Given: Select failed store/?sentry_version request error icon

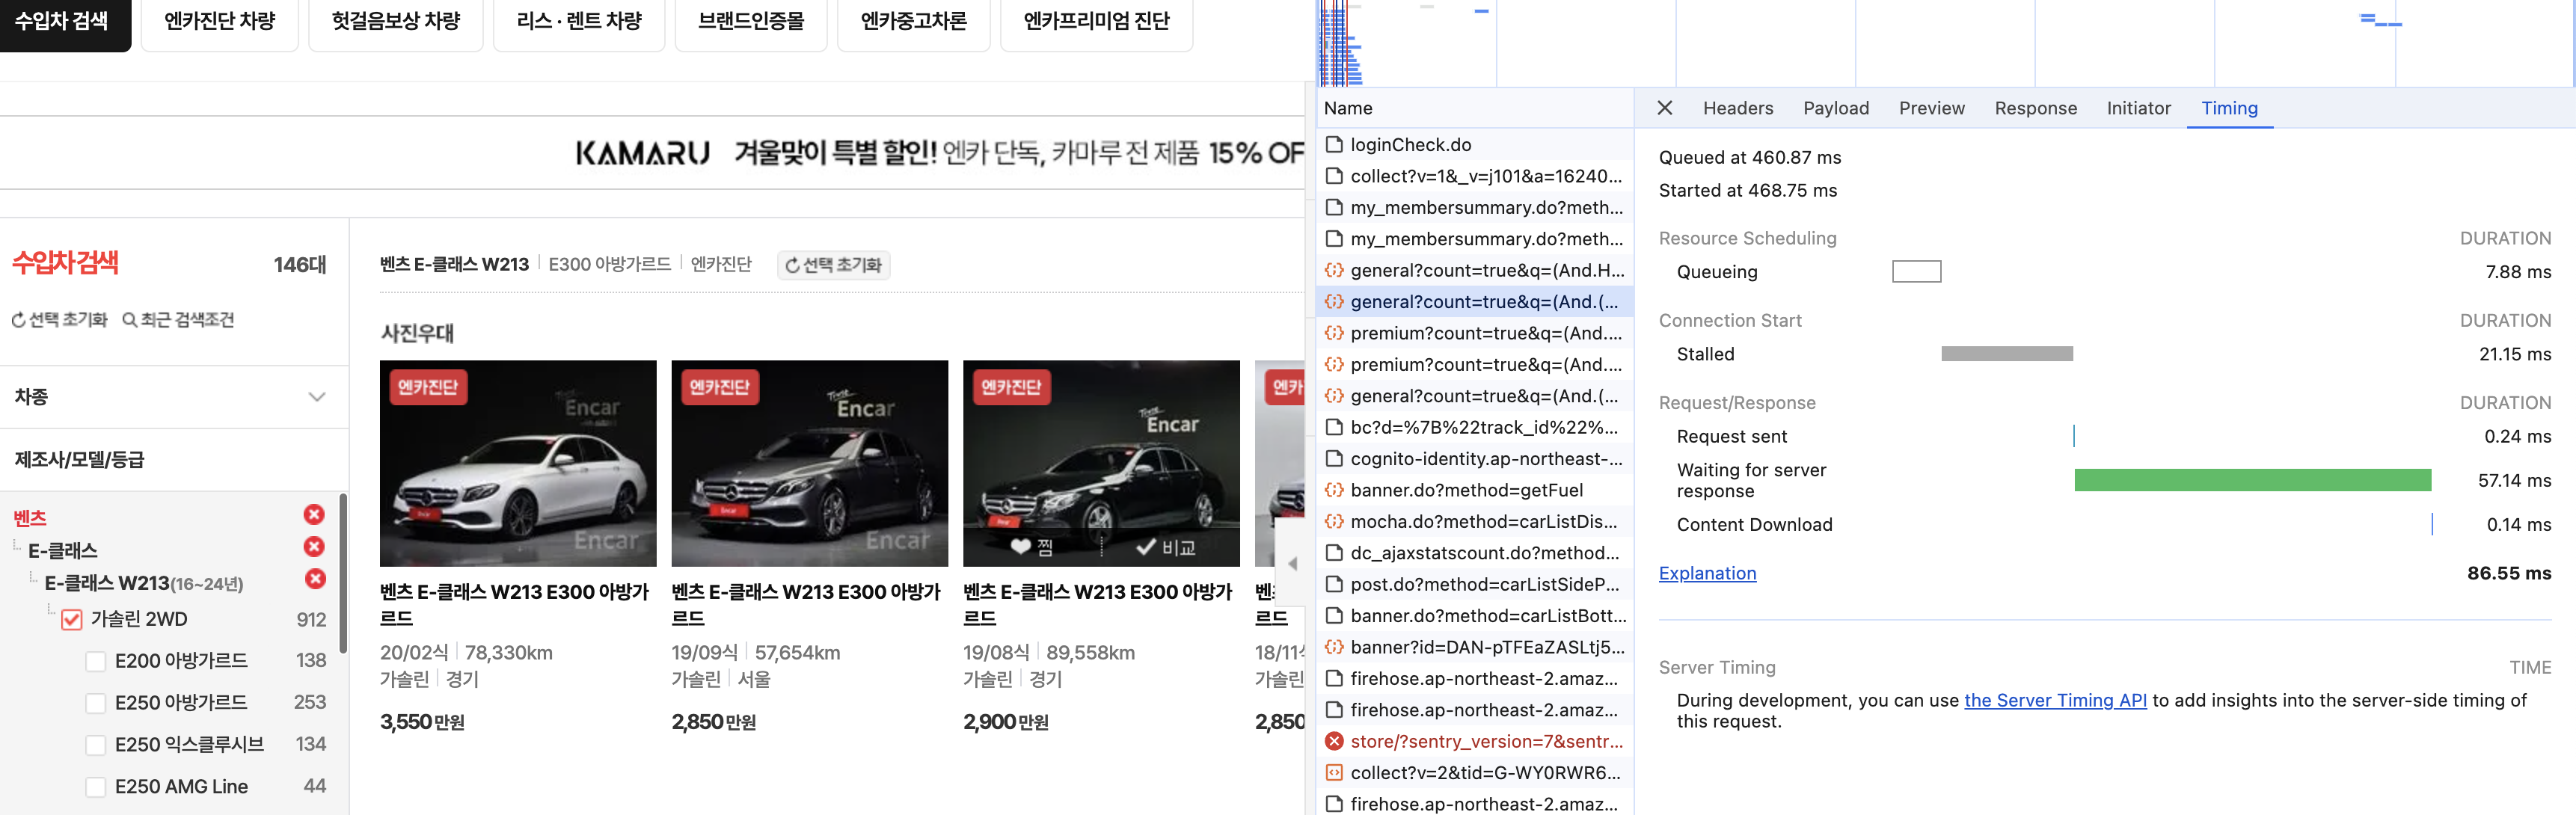Looking at the screenshot, I should point(1334,741).
